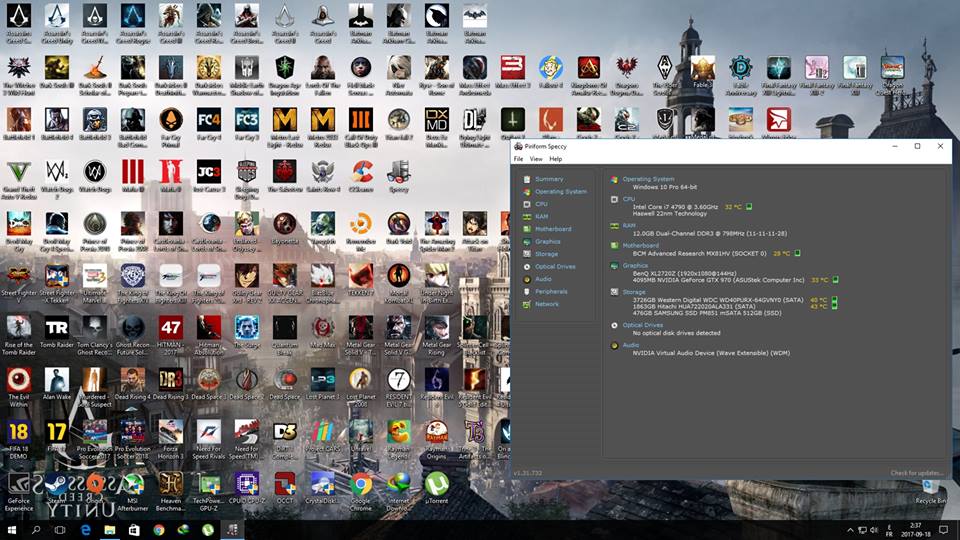
Task: Open Need For Speed Rivals desktop icon
Action: pyautogui.click(x=209, y=439)
